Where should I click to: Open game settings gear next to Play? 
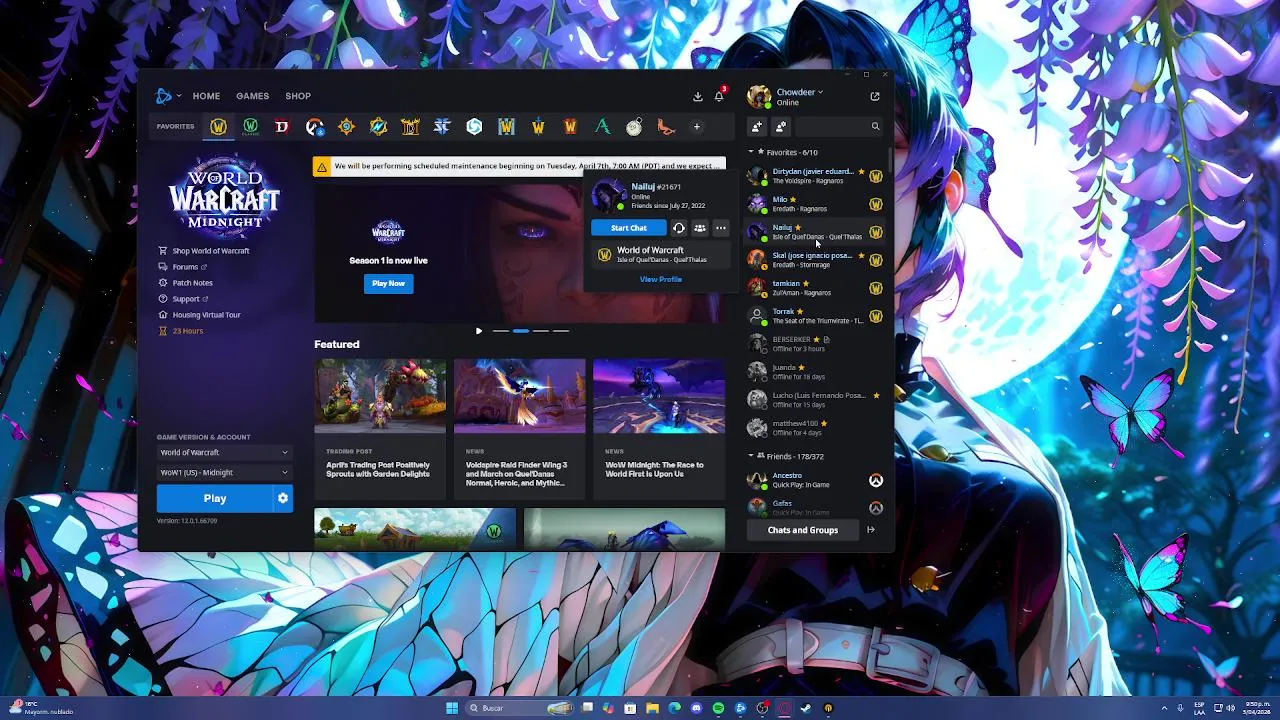[283, 498]
